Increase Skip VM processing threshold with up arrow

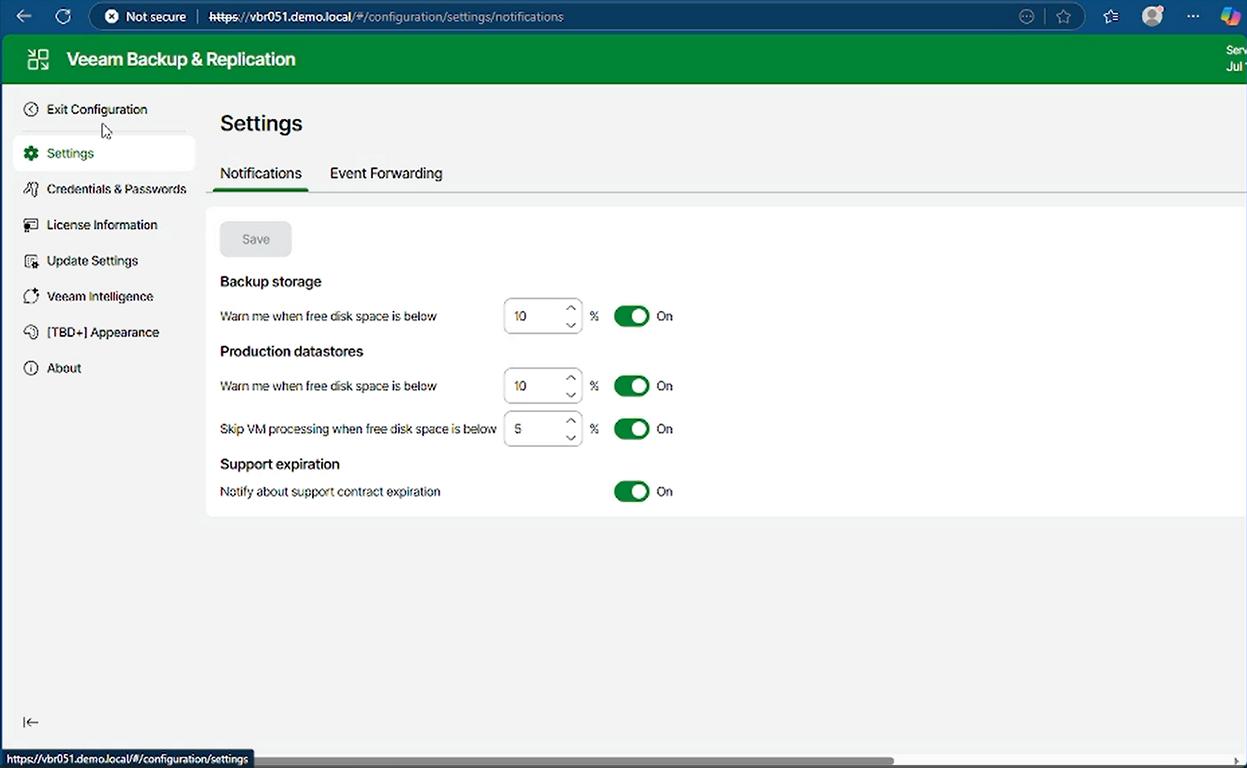coord(571,421)
